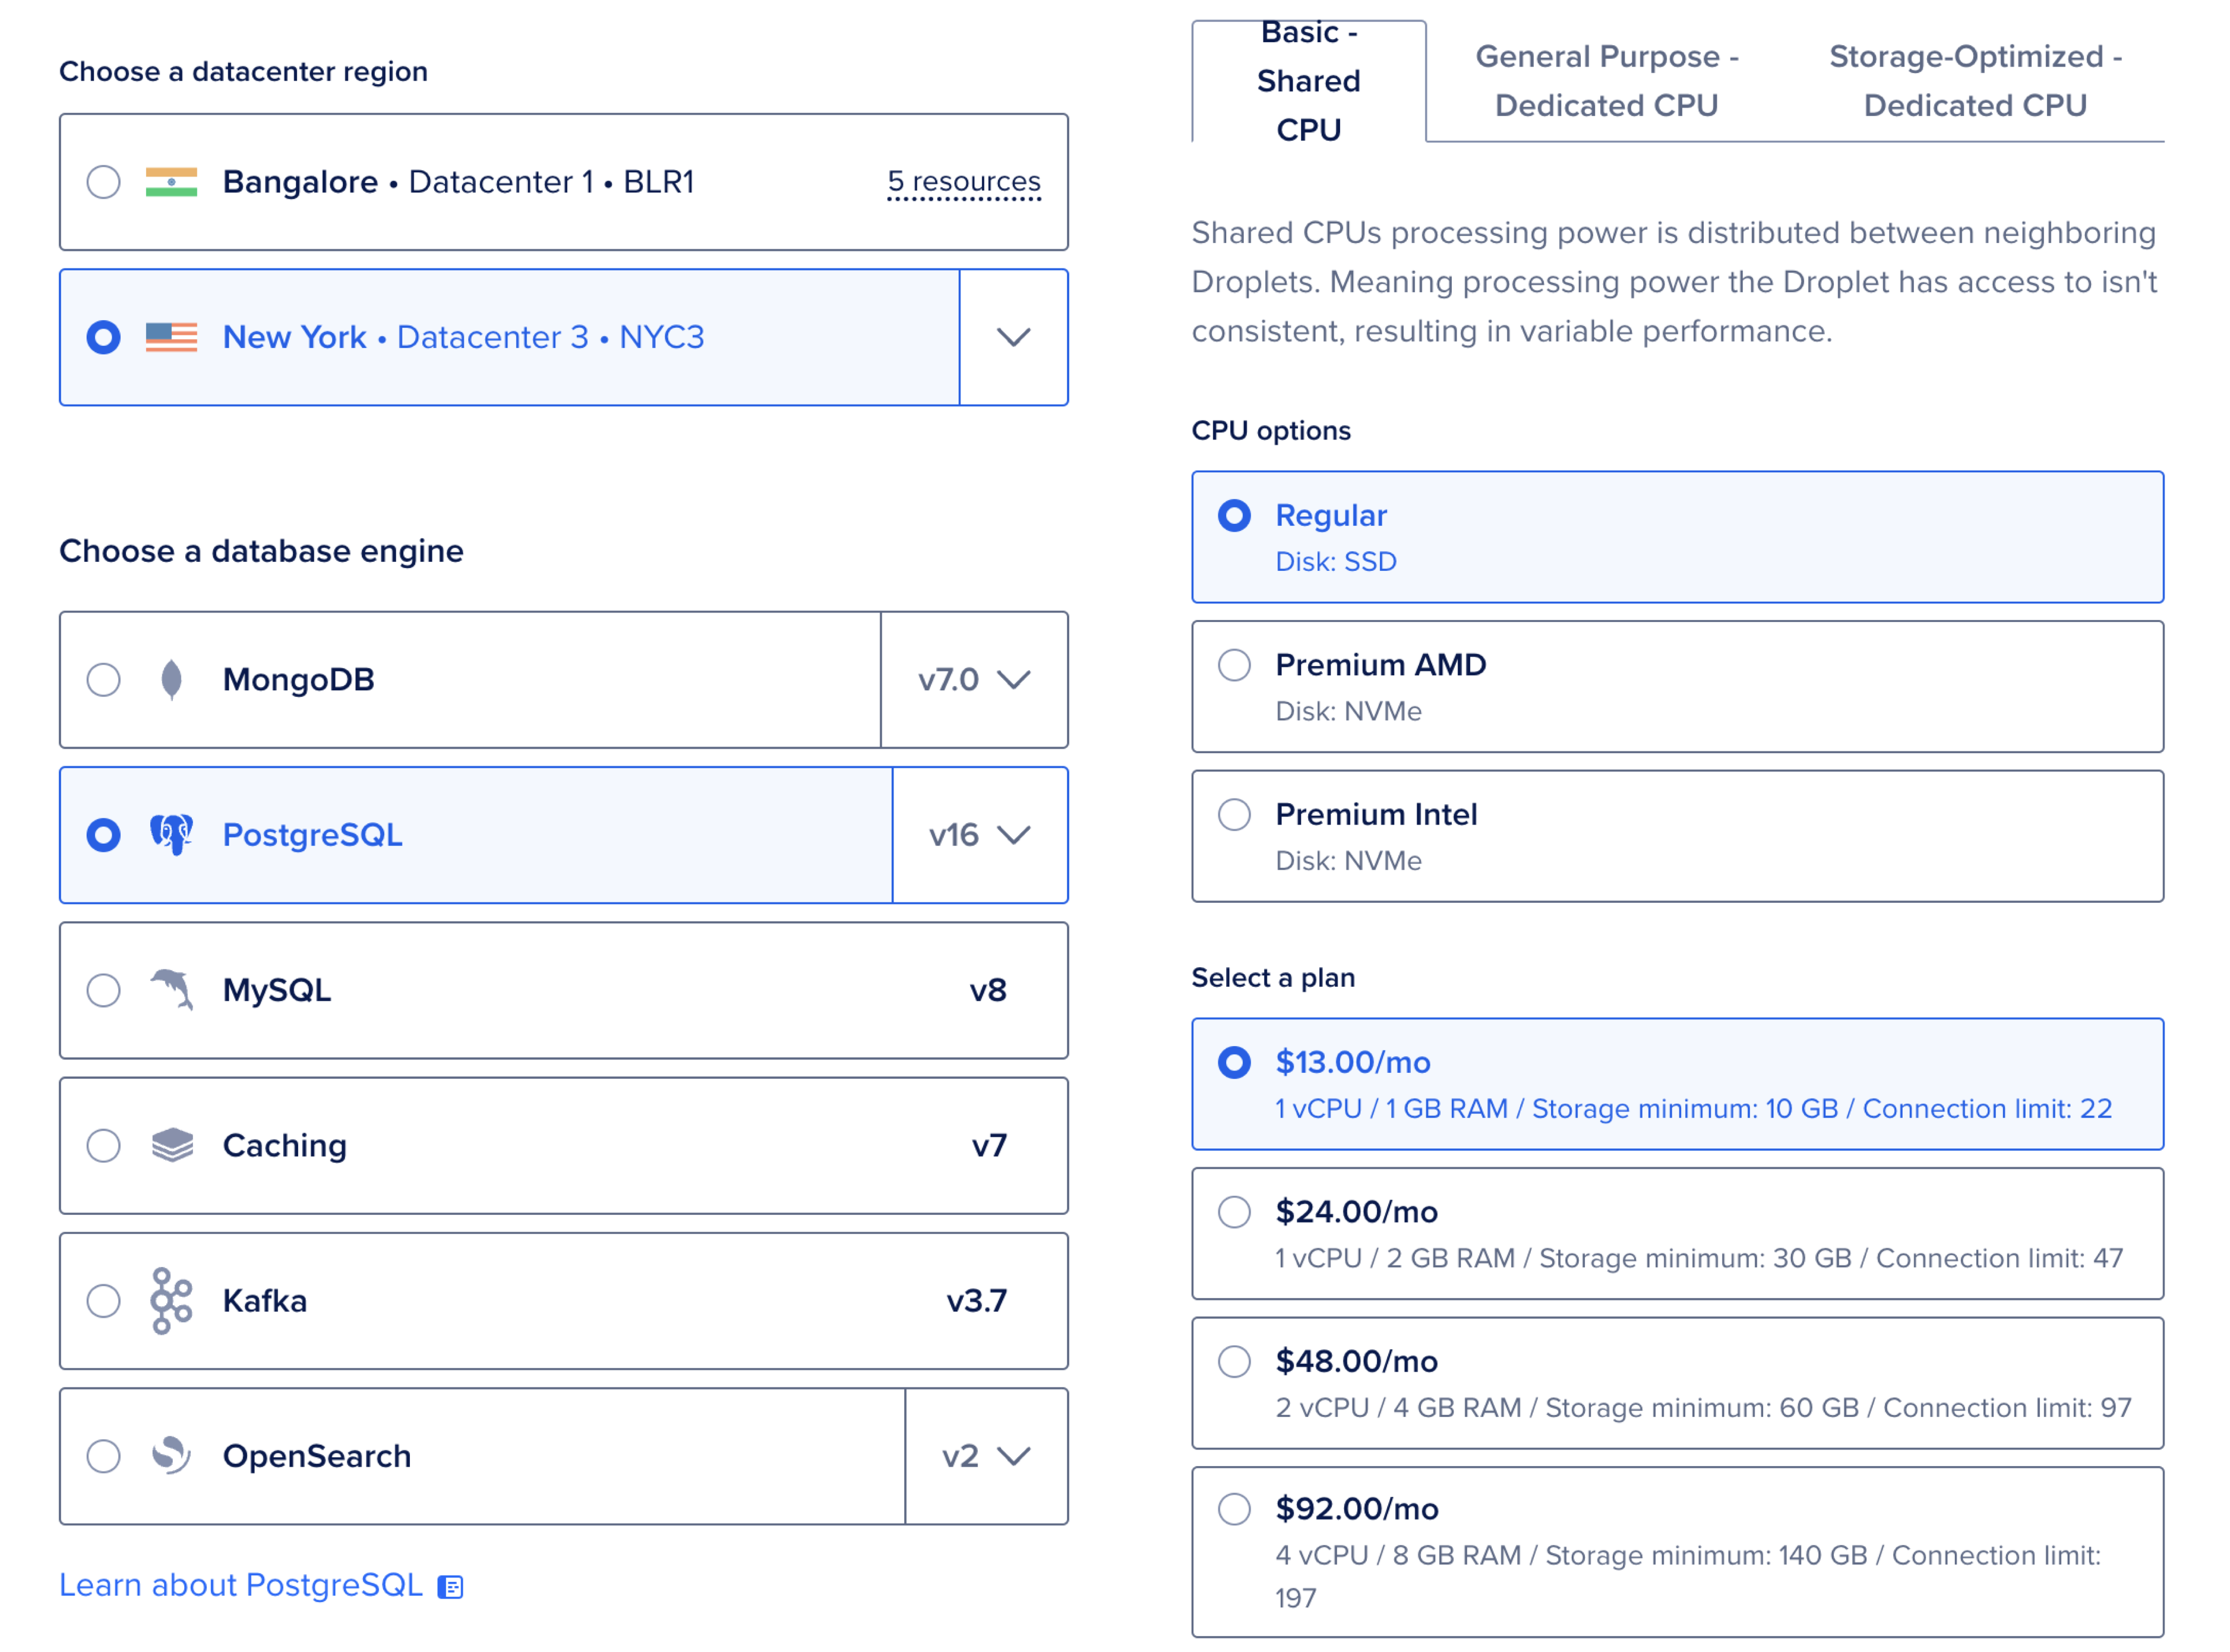Viewport: 2230px width, 1652px height.
Task: Click the OpenSearch logo icon
Action: click(171, 1456)
